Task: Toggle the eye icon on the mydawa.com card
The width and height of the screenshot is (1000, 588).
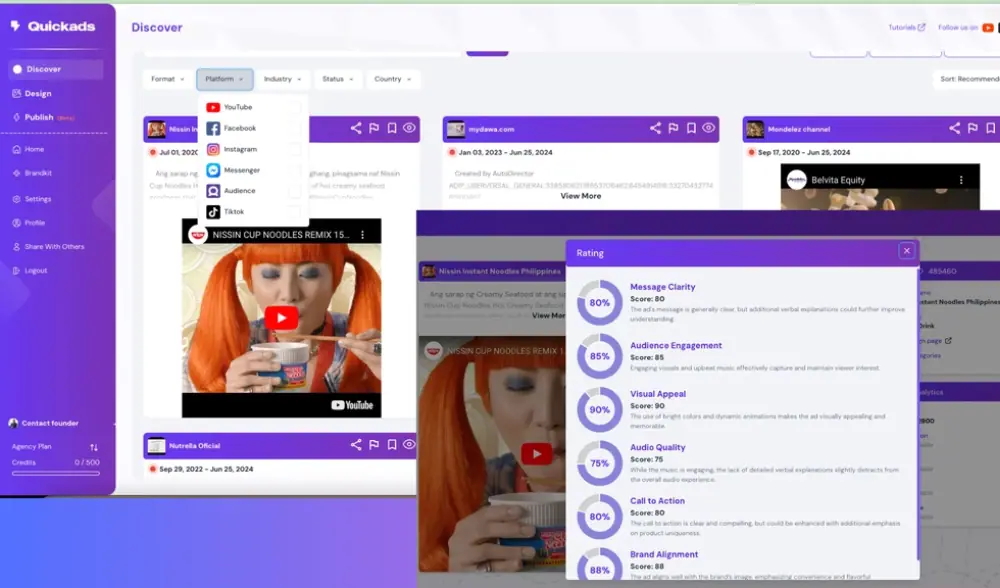Action: [708, 128]
